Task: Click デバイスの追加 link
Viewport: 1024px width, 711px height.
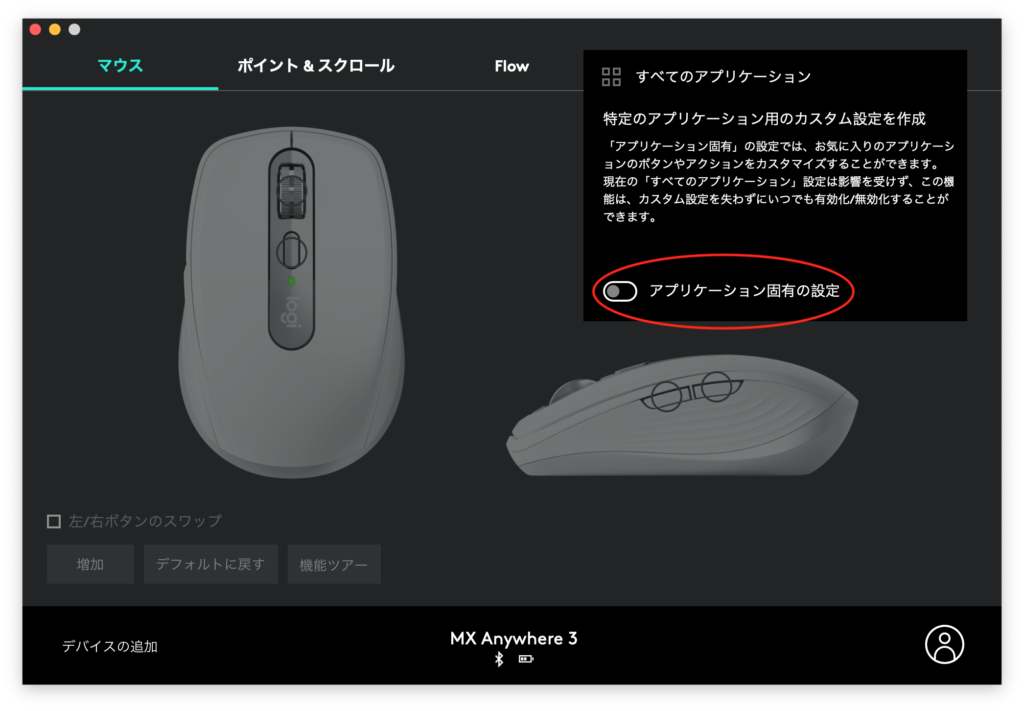Action: pyautogui.click(x=110, y=646)
